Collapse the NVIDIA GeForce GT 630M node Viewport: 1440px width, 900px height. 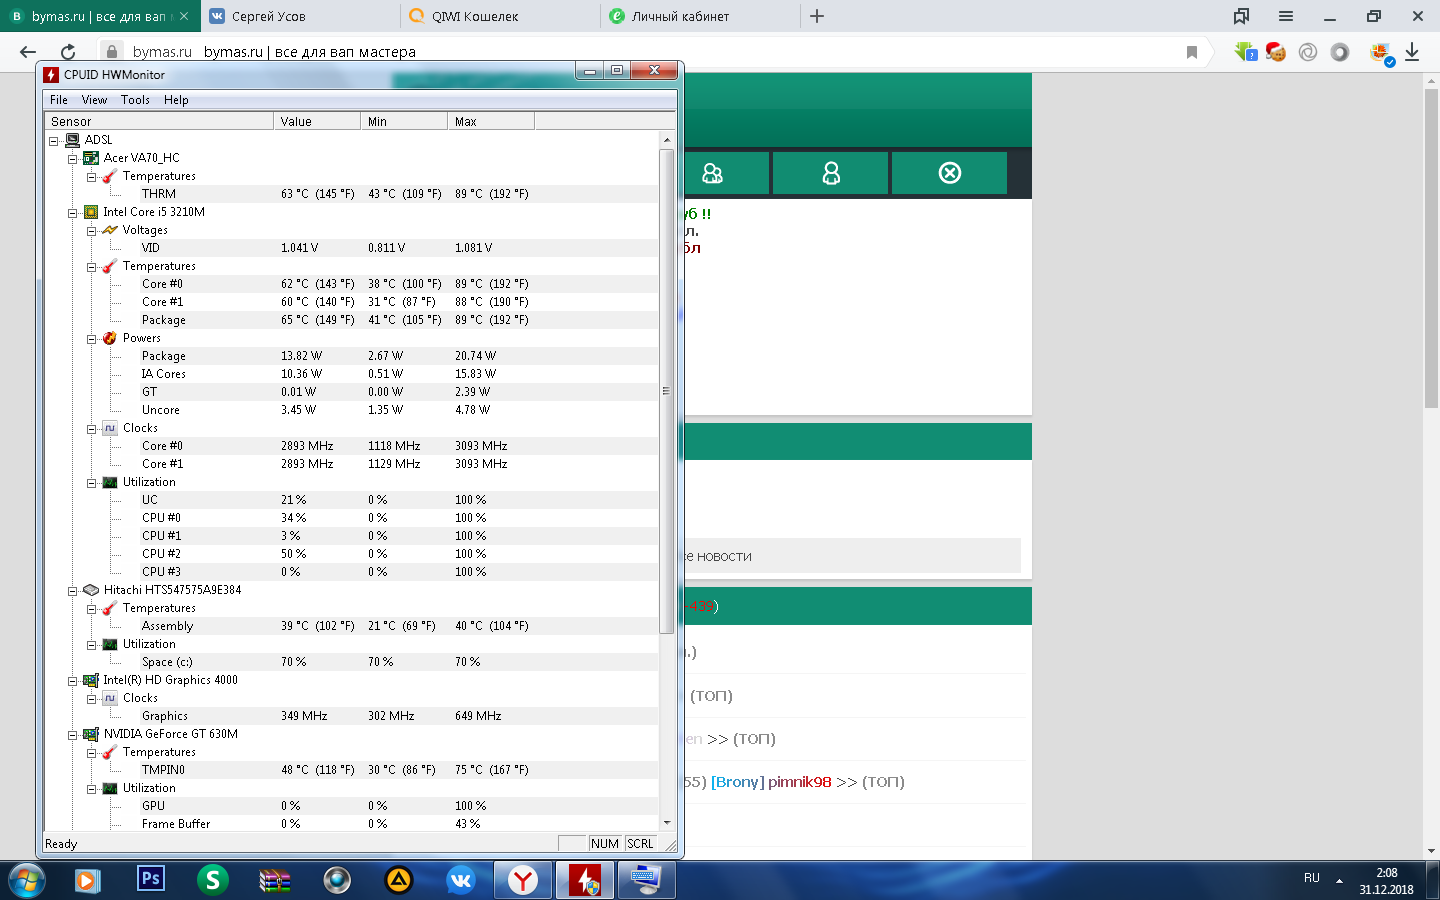pos(73,735)
